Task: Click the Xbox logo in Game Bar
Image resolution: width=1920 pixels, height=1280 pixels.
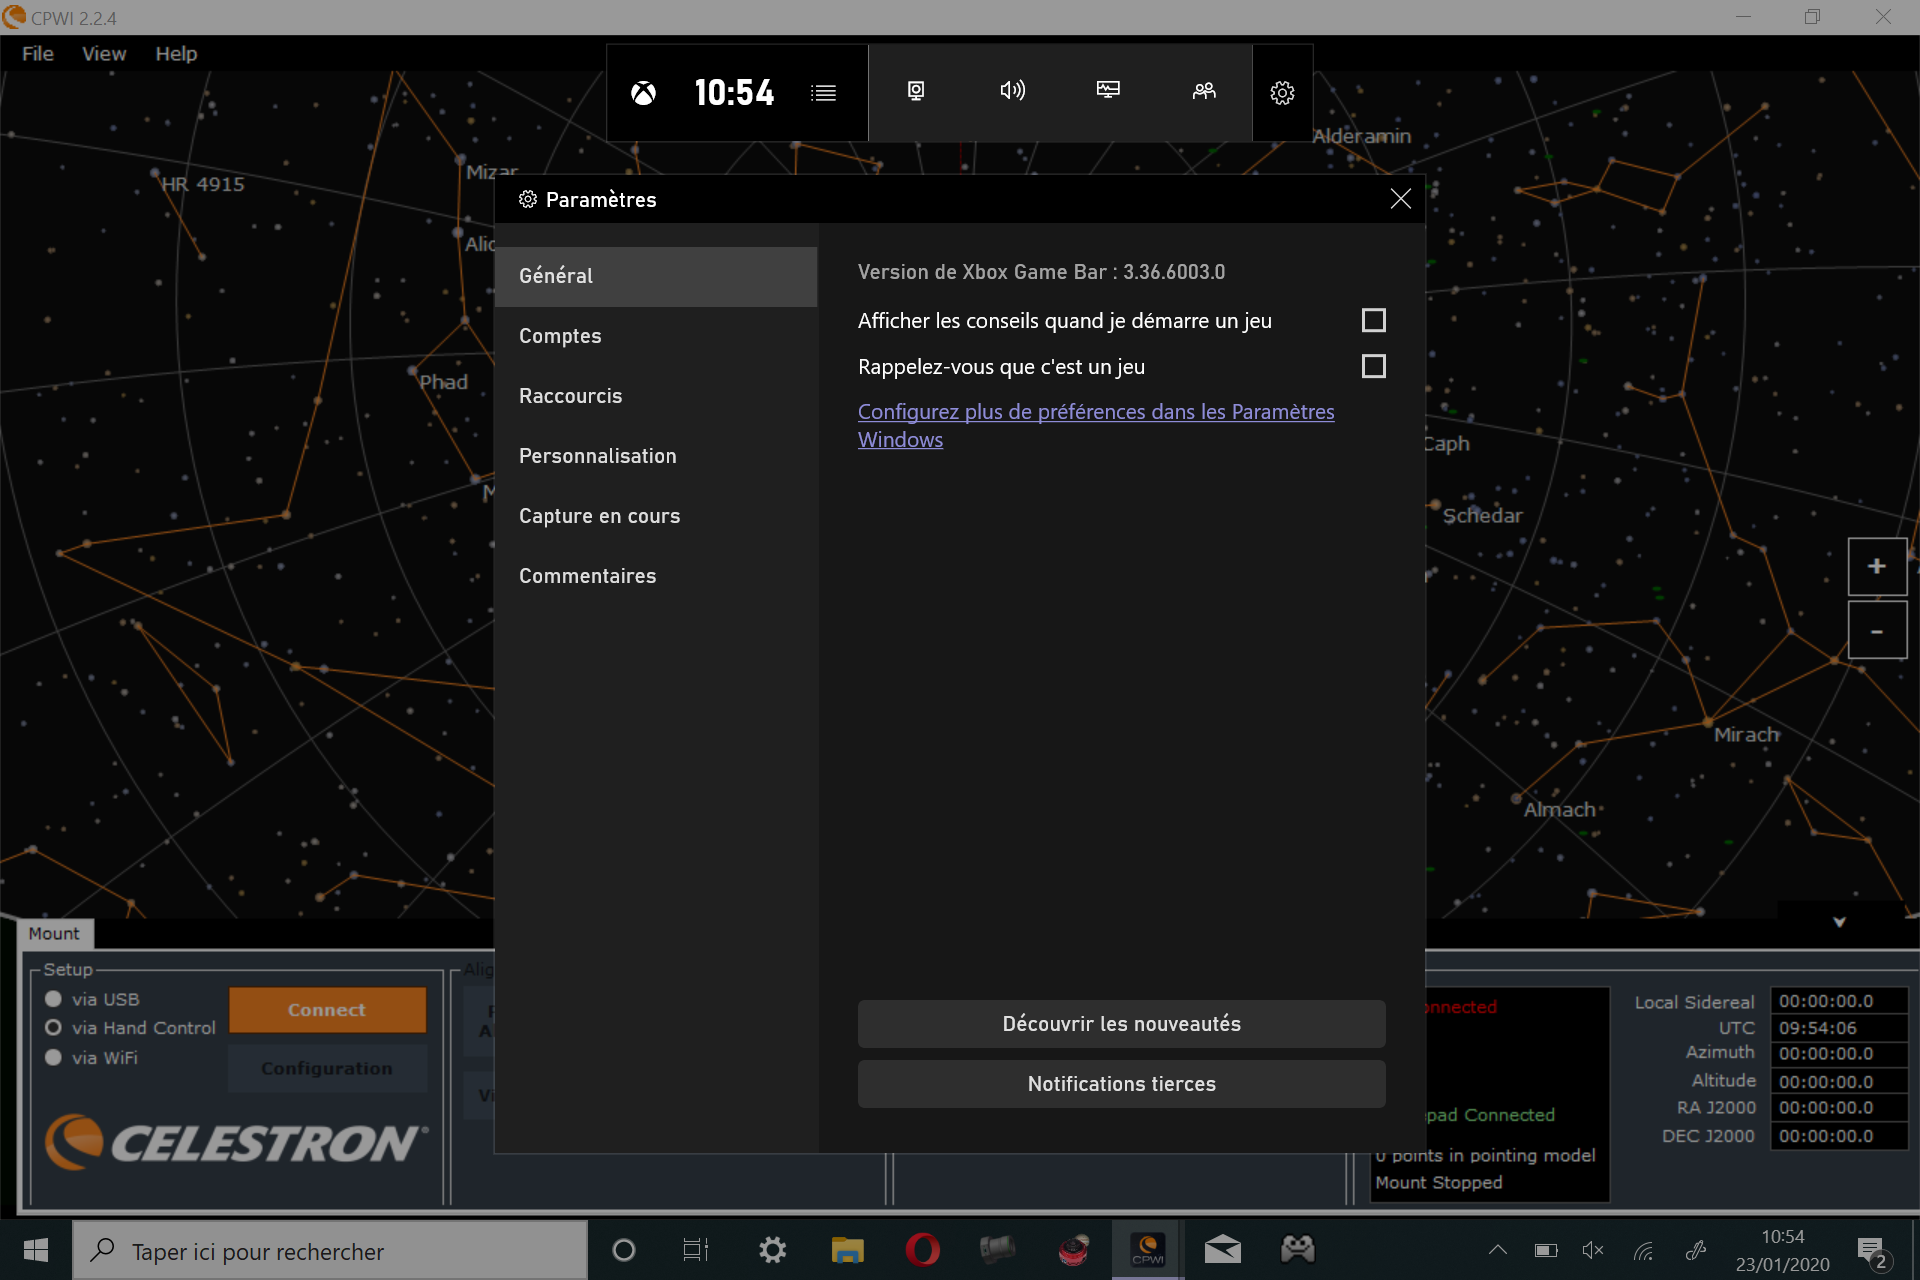Action: point(643,93)
